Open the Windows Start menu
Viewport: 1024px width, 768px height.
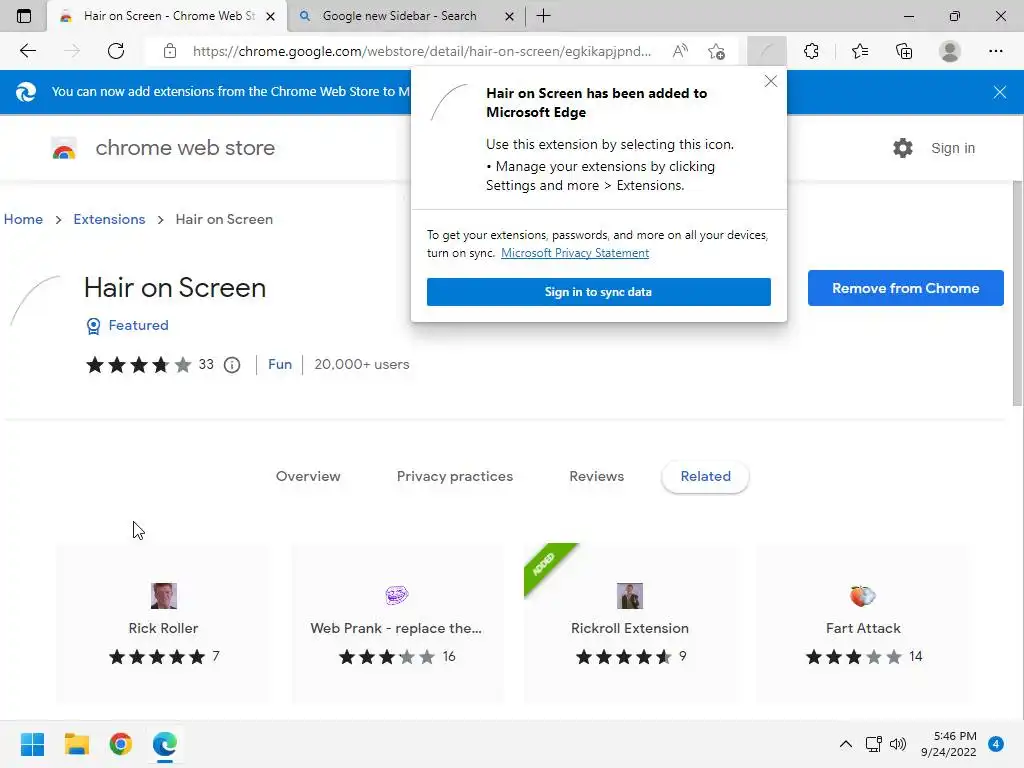click(32, 744)
